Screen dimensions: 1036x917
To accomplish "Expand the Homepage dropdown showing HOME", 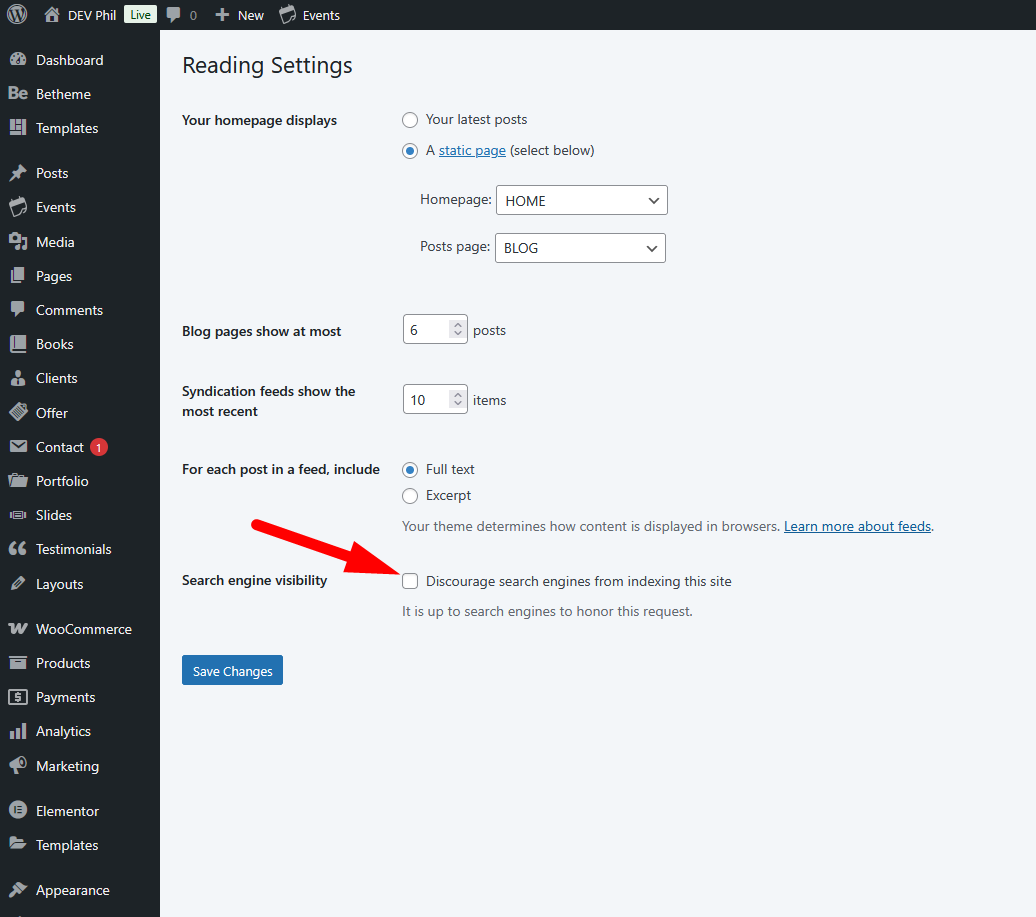I will pos(581,201).
